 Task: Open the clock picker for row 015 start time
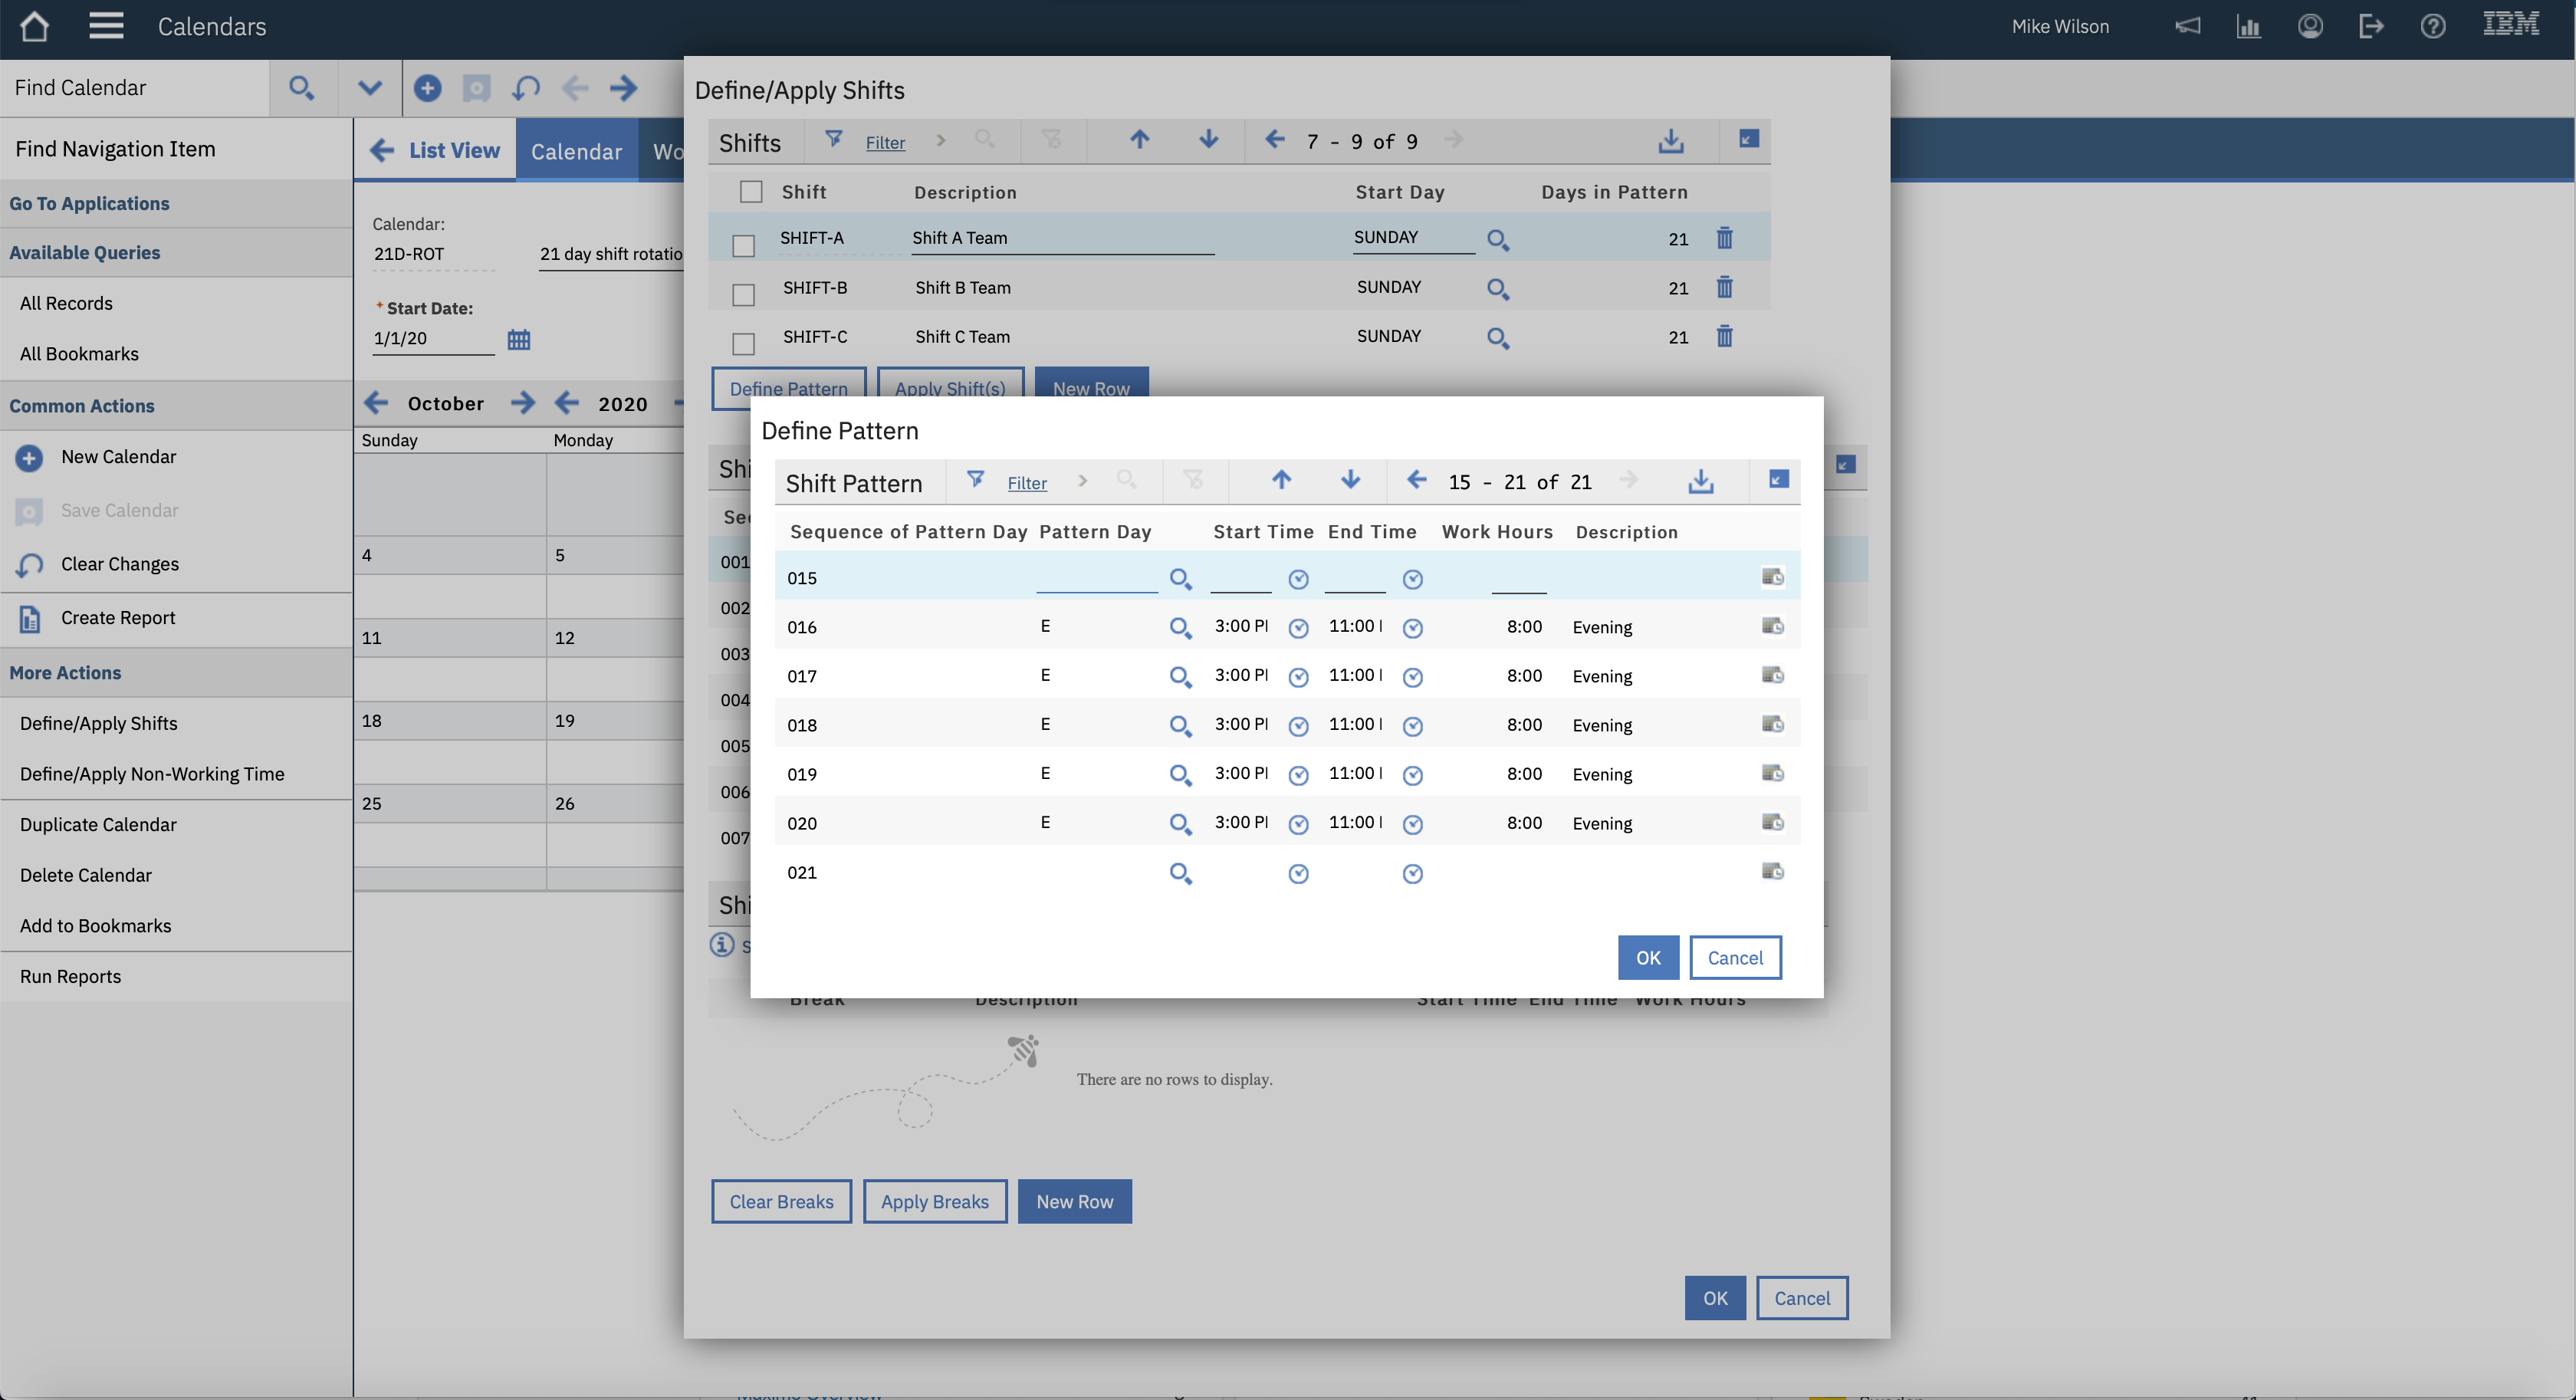[x=1298, y=579]
